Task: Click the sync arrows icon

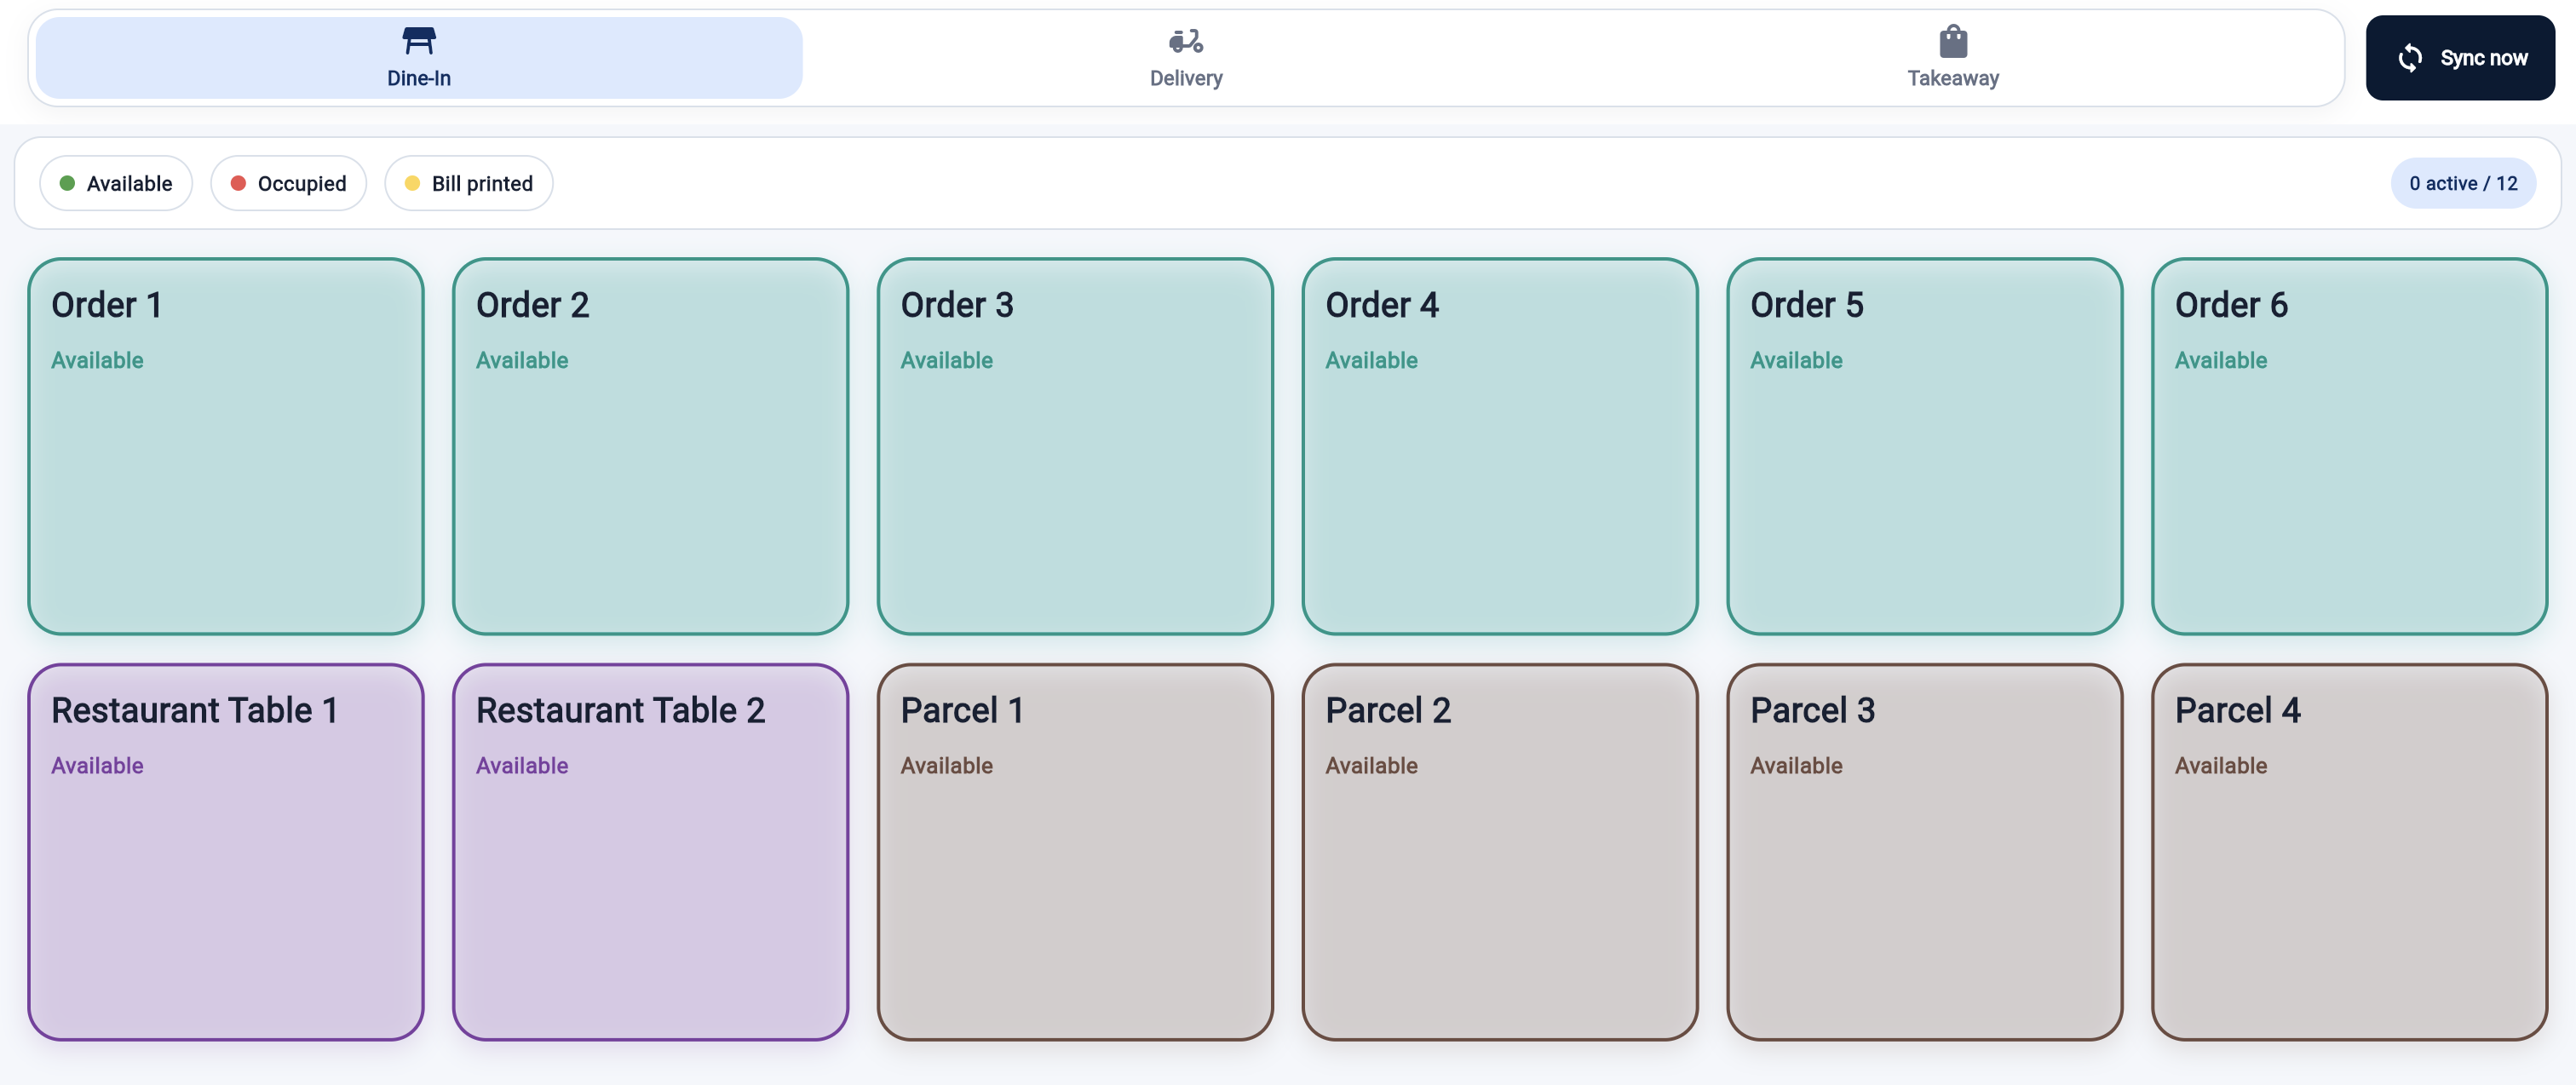Action: [2409, 58]
